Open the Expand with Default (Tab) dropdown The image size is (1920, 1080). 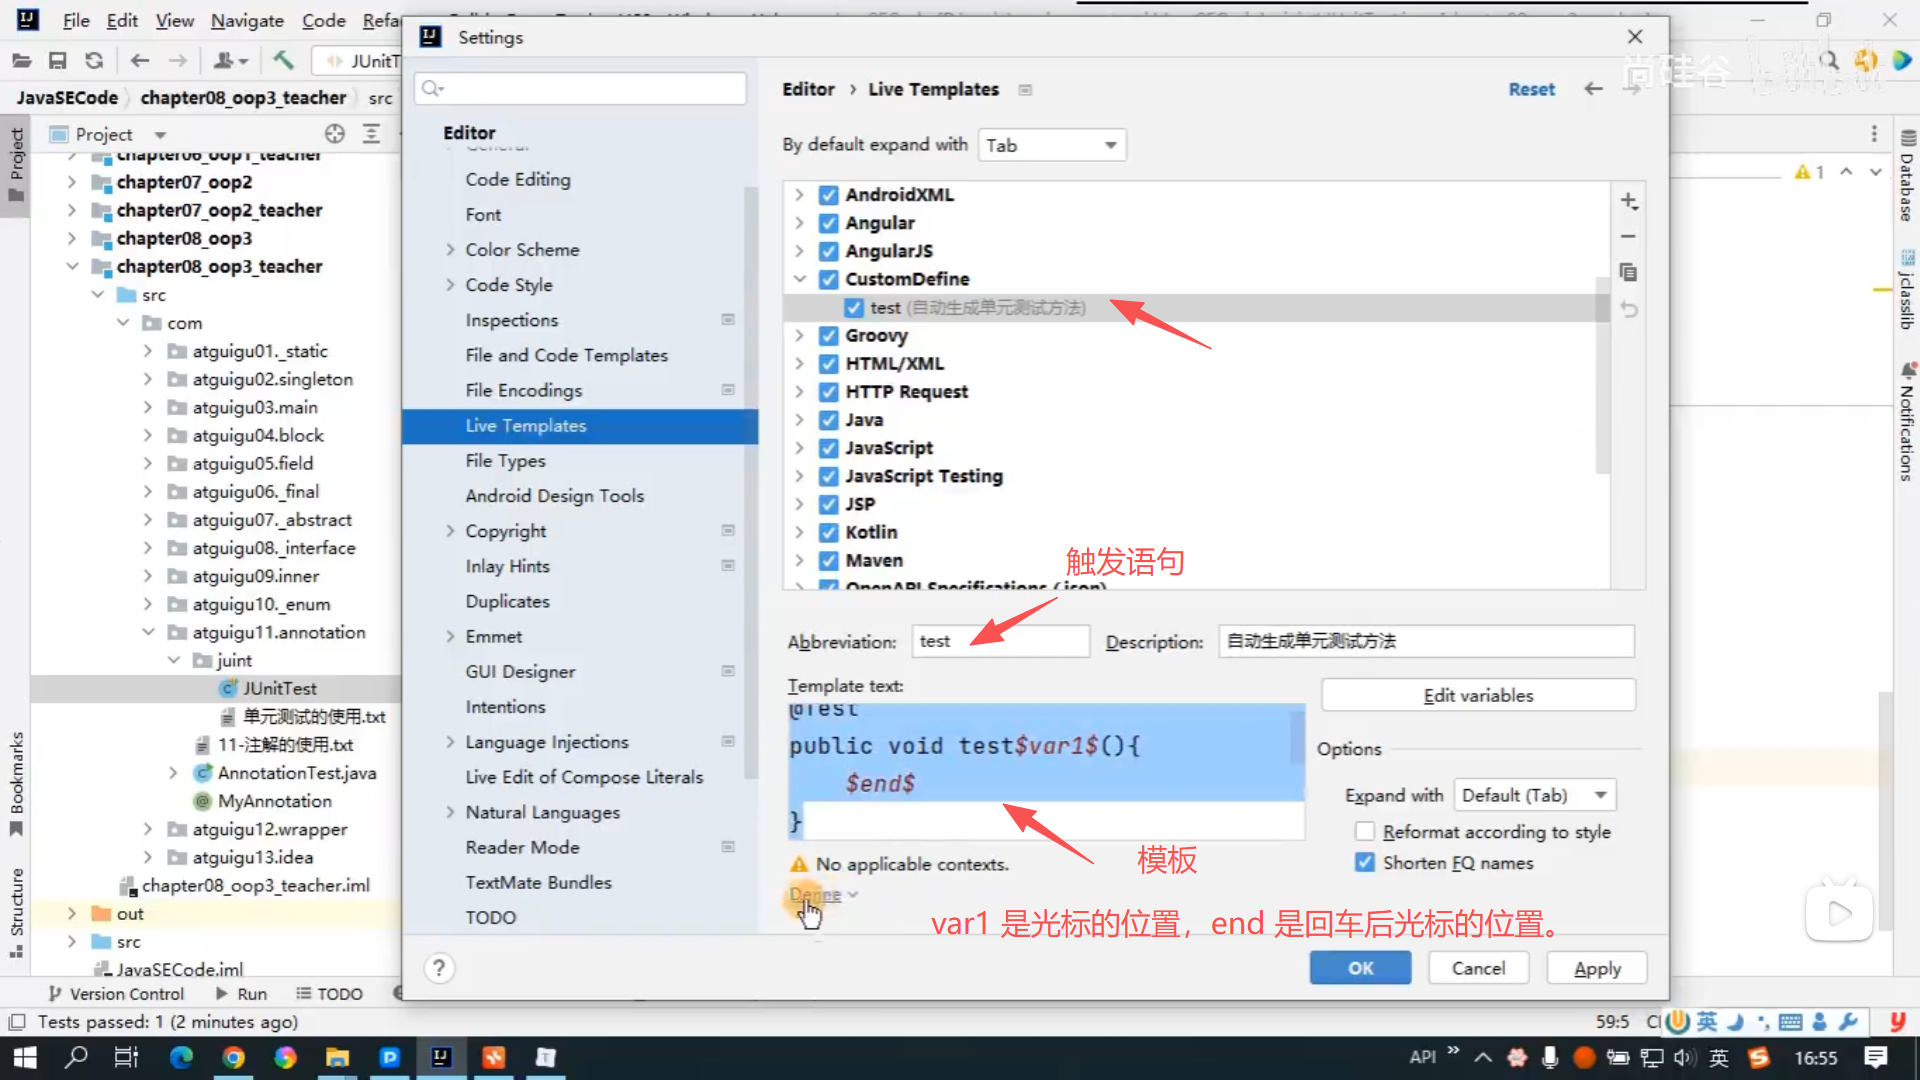(x=1534, y=796)
